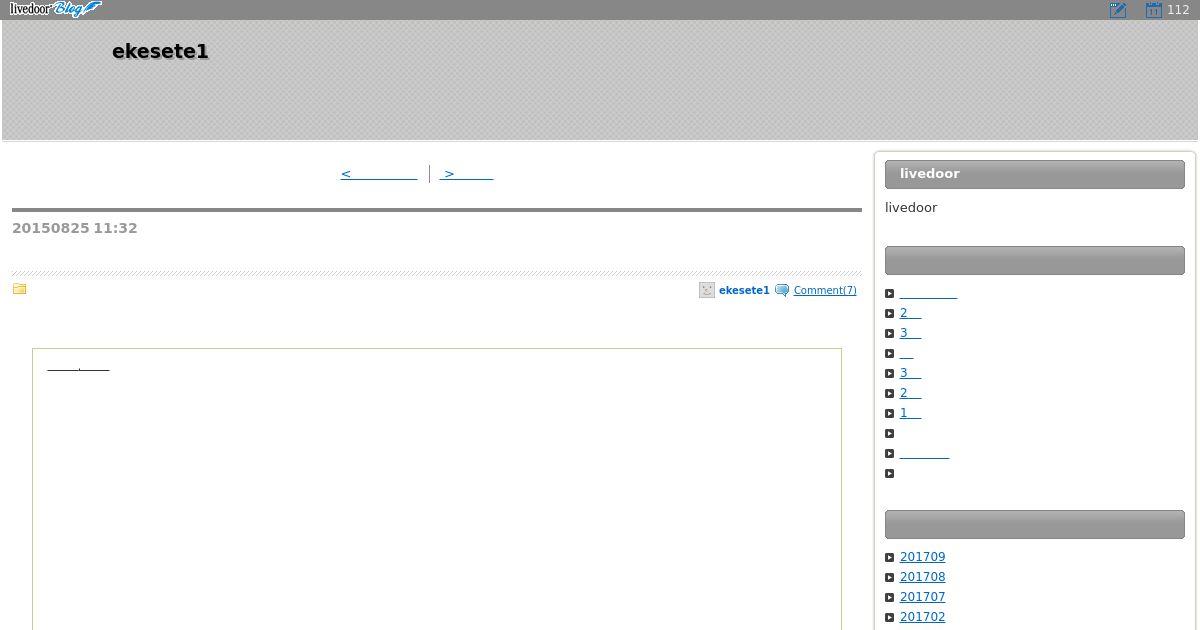The width and height of the screenshot is (1200, 630).
Task: Click the post date 20150825 11:32
Action: click(75, 228)
